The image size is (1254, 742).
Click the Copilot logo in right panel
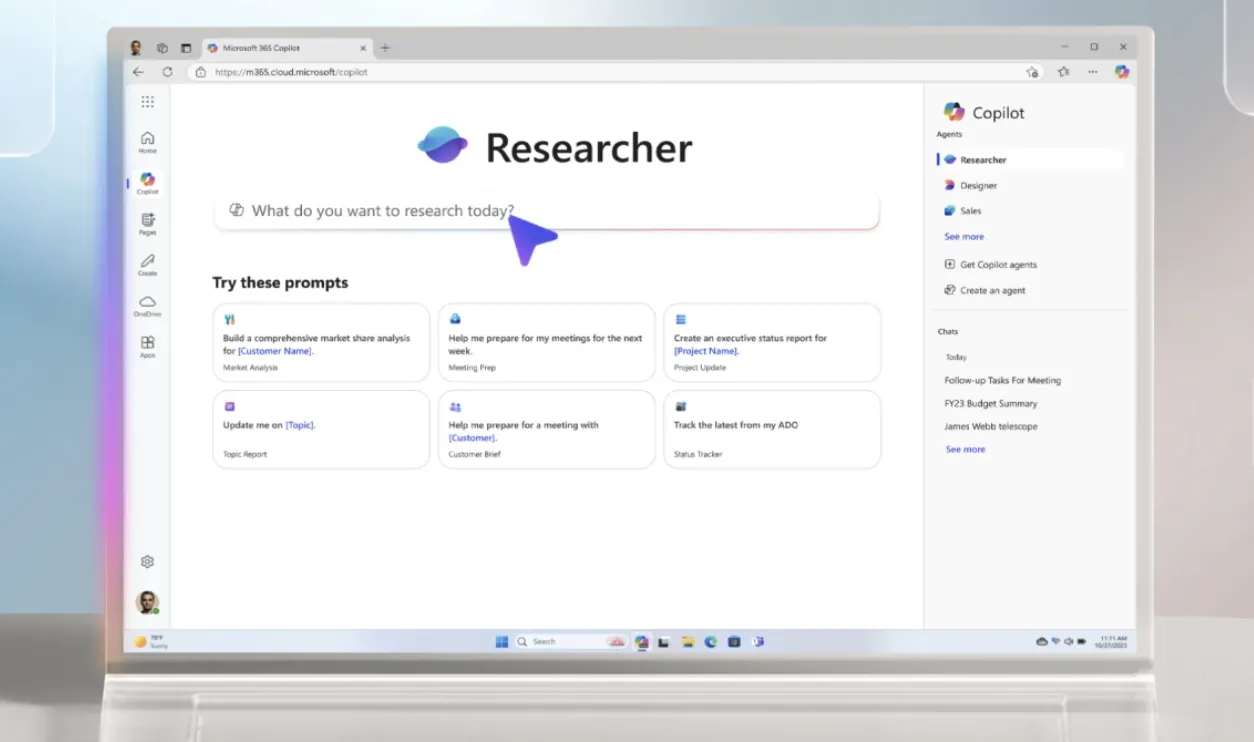point(954,112)
